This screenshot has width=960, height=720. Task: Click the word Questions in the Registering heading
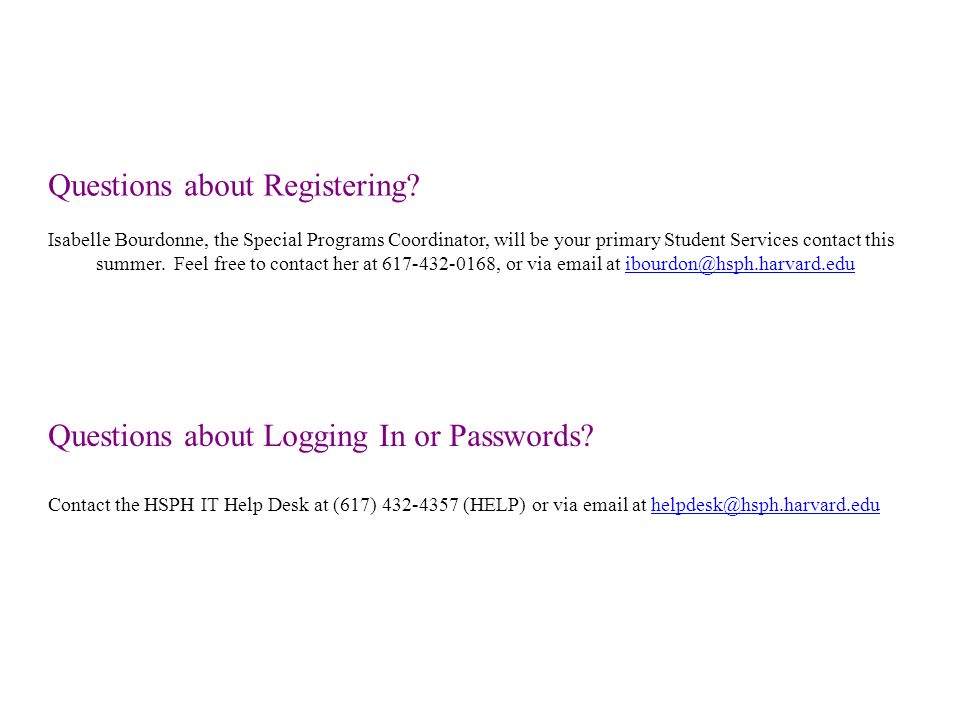tap(110, 186)
